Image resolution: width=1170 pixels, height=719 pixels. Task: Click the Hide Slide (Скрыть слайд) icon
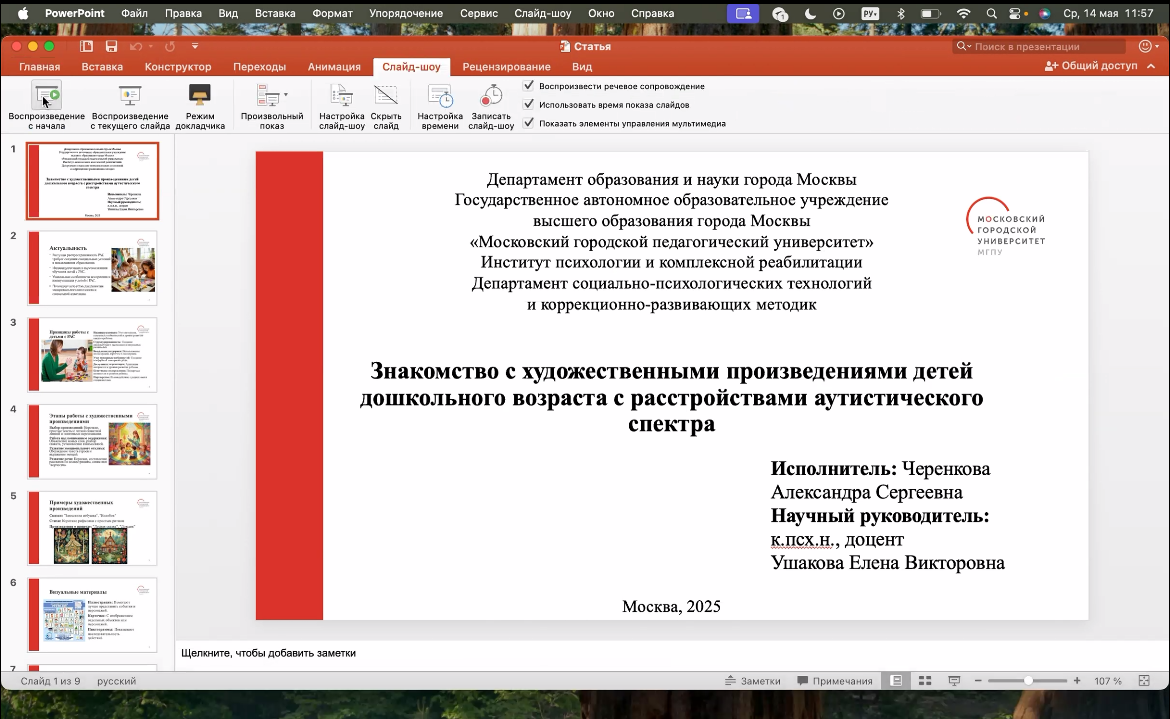(386, 96)
